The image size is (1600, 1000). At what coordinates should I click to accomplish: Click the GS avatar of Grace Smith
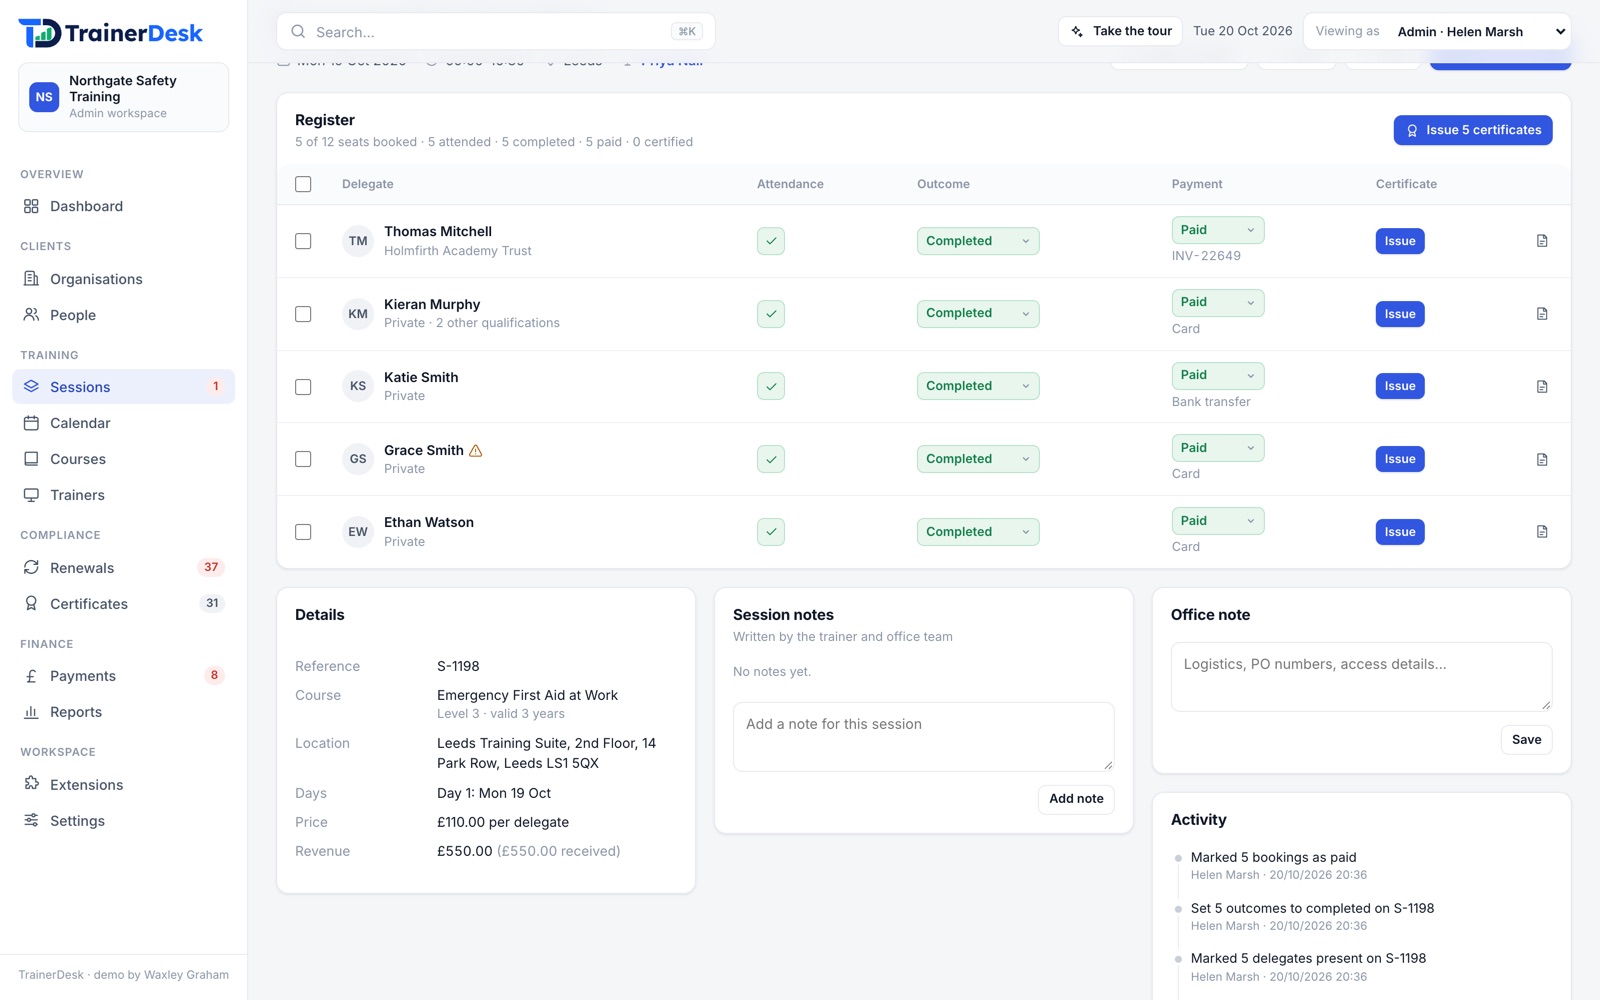click(x=358, y=459)
